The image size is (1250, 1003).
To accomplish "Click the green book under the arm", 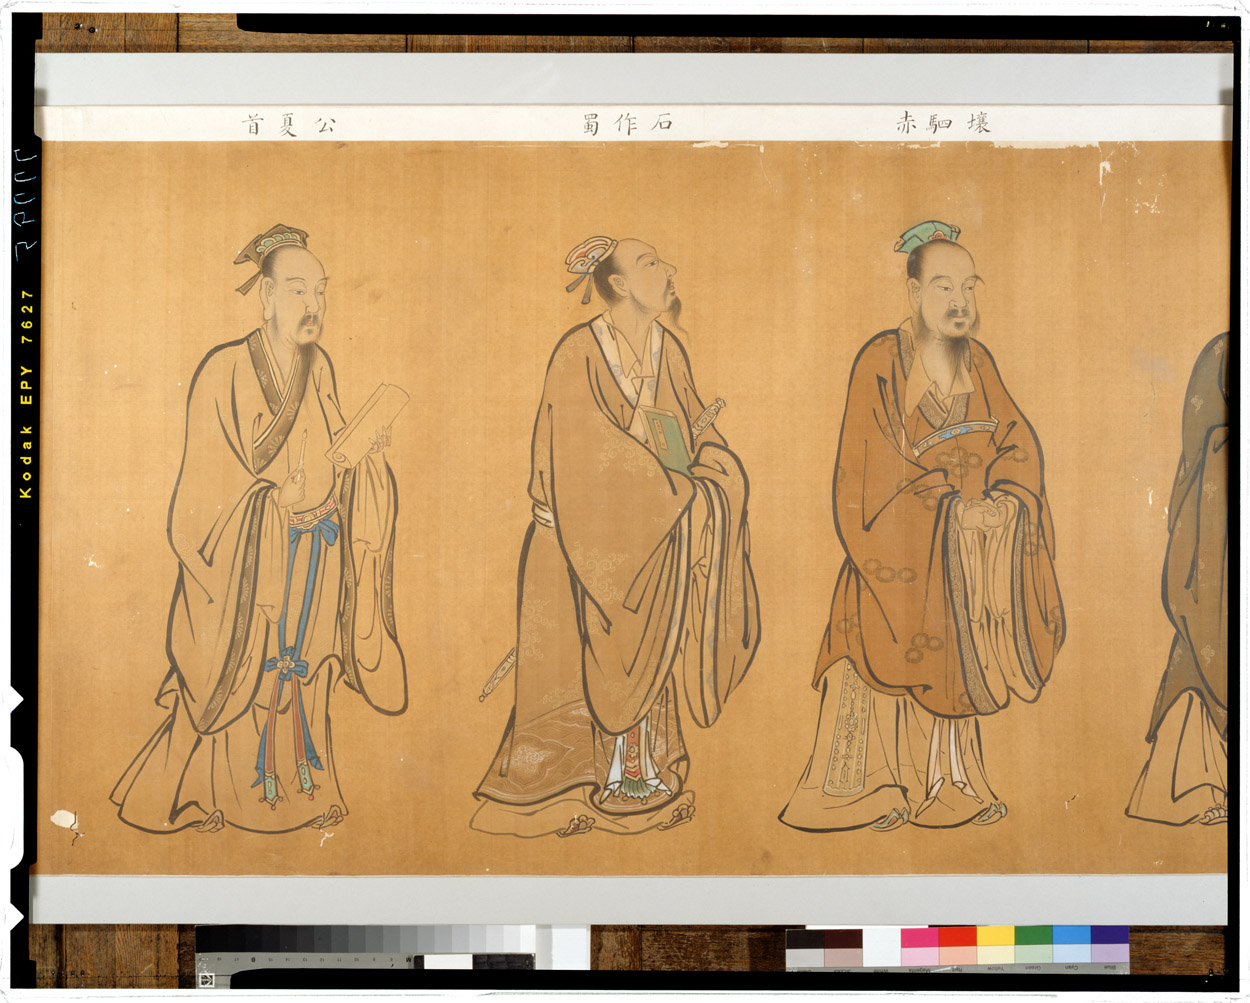I will (667, 436).
